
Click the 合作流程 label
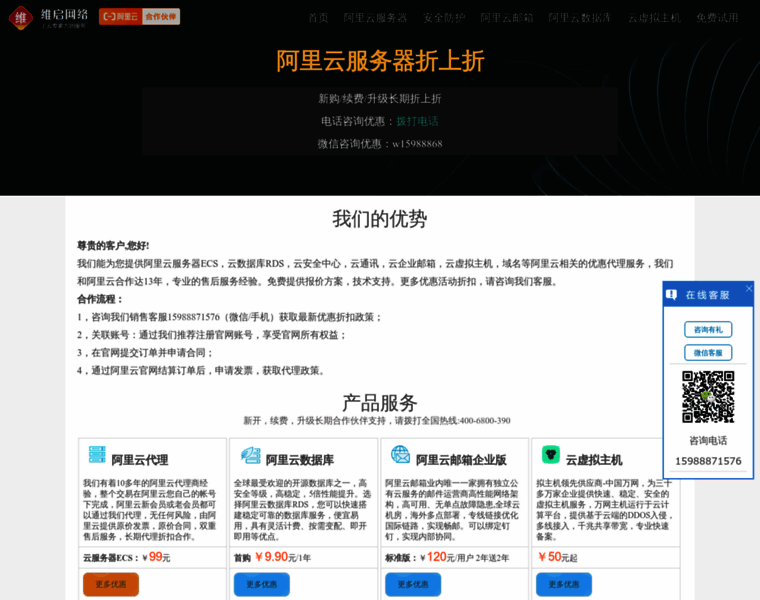[x=99, y=300]
